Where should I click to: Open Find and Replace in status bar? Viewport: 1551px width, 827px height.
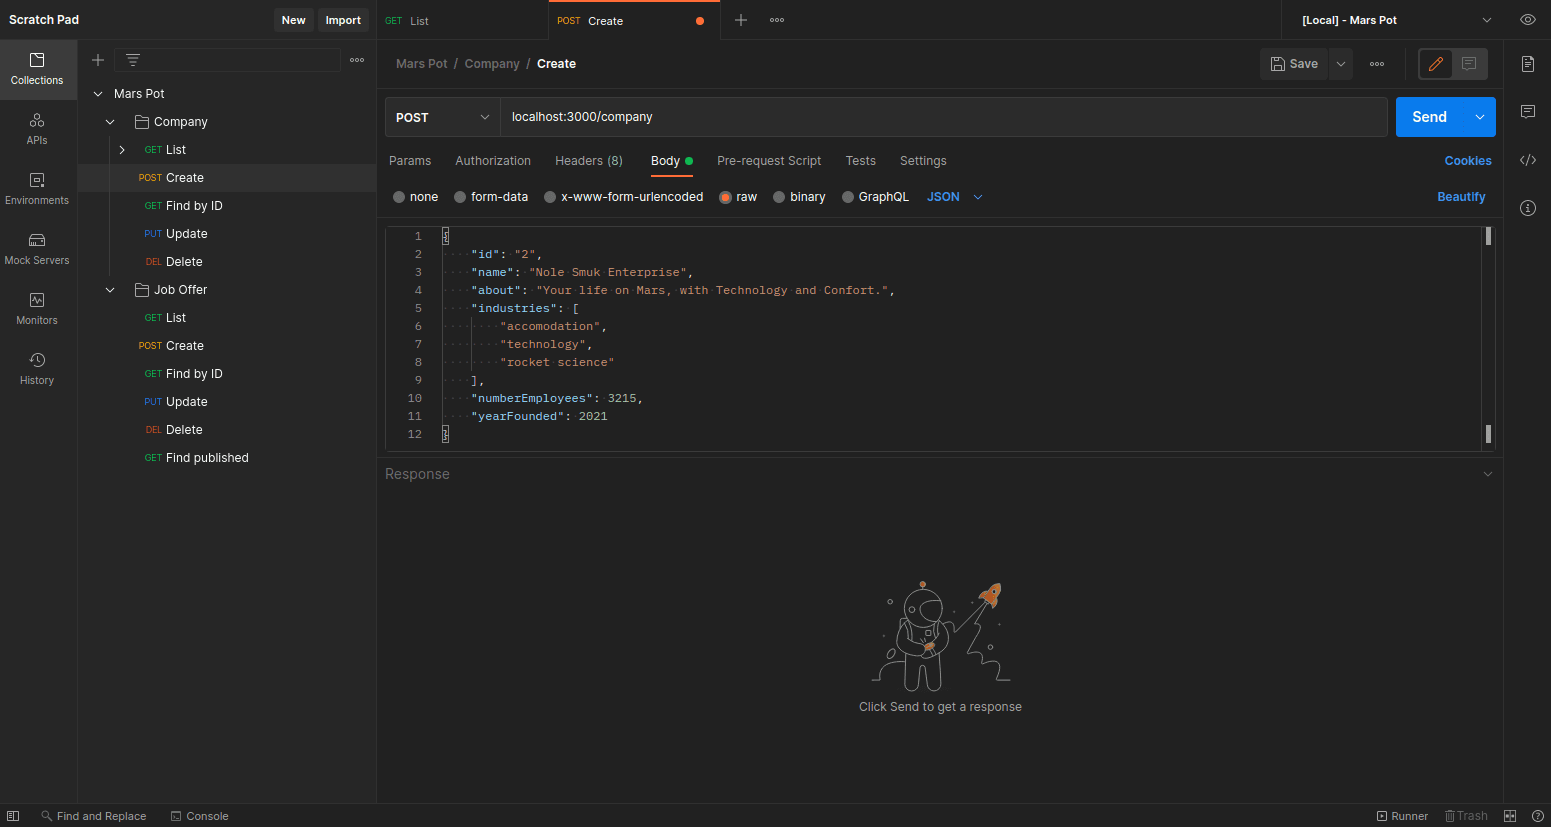pos(93,816)
